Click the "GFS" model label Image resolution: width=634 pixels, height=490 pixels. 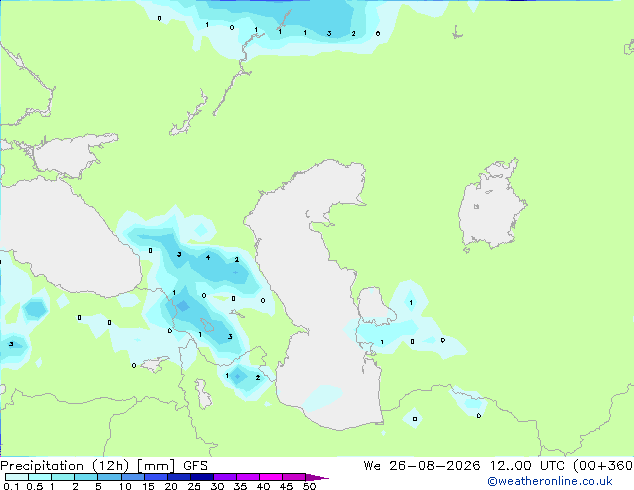tap(195, 466)
